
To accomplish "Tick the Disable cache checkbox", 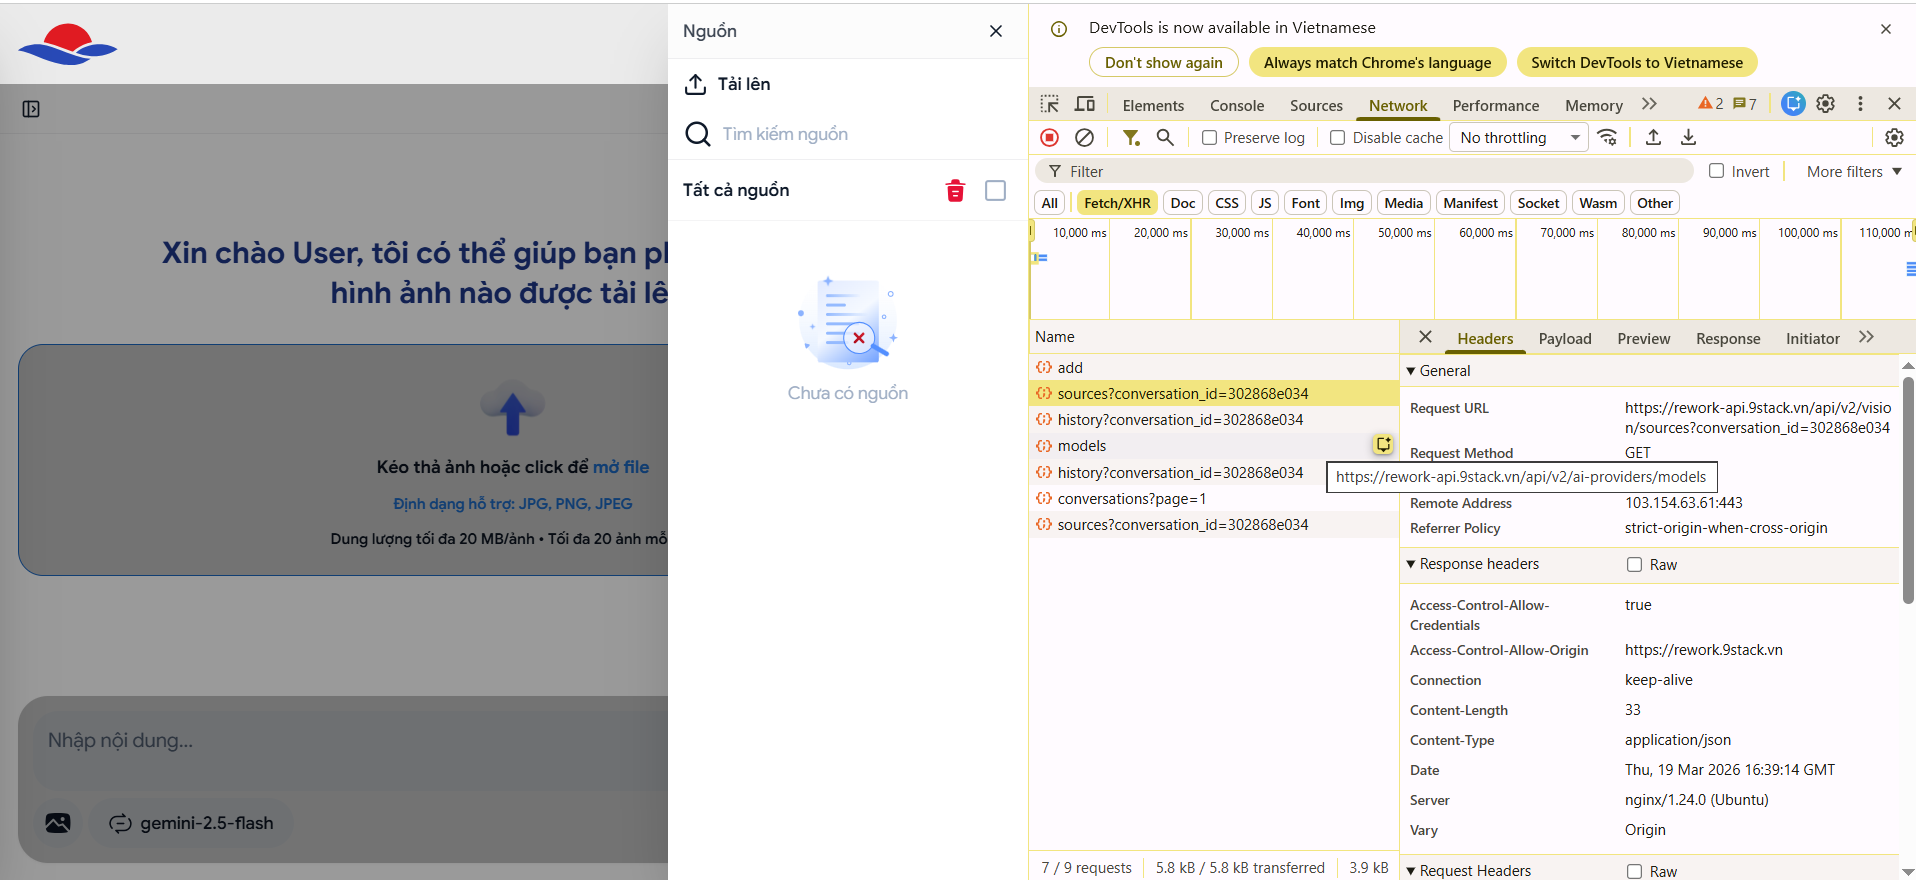I will click(1337, 138).
